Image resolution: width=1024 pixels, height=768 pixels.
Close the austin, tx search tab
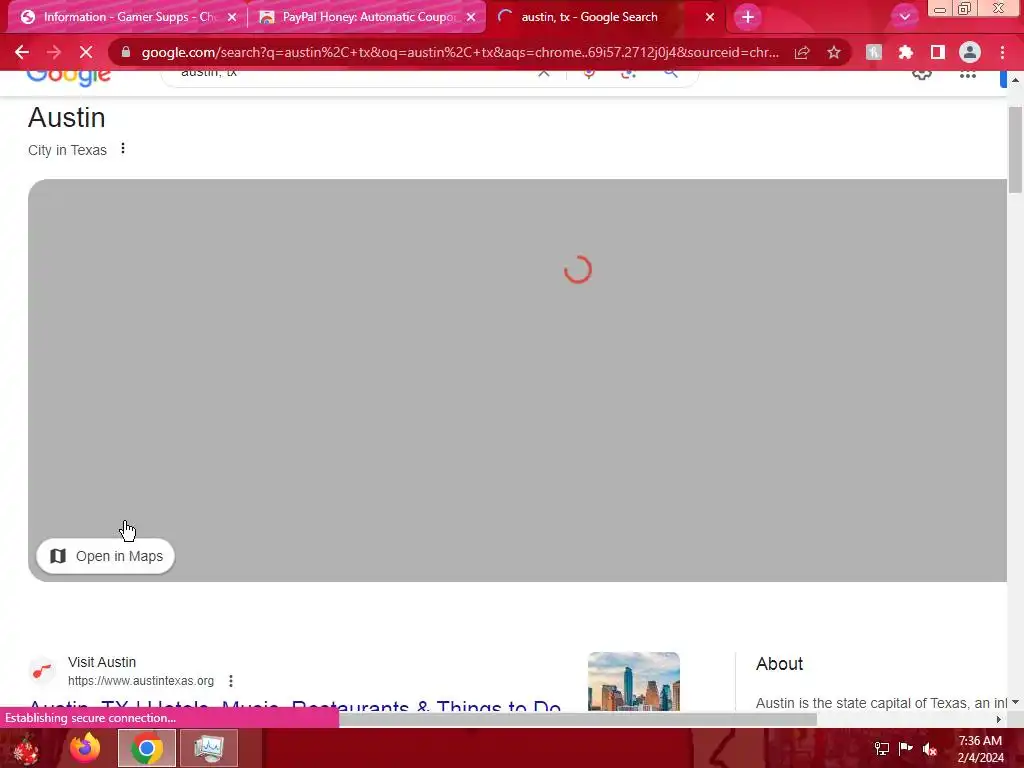[x=710, y=18]
